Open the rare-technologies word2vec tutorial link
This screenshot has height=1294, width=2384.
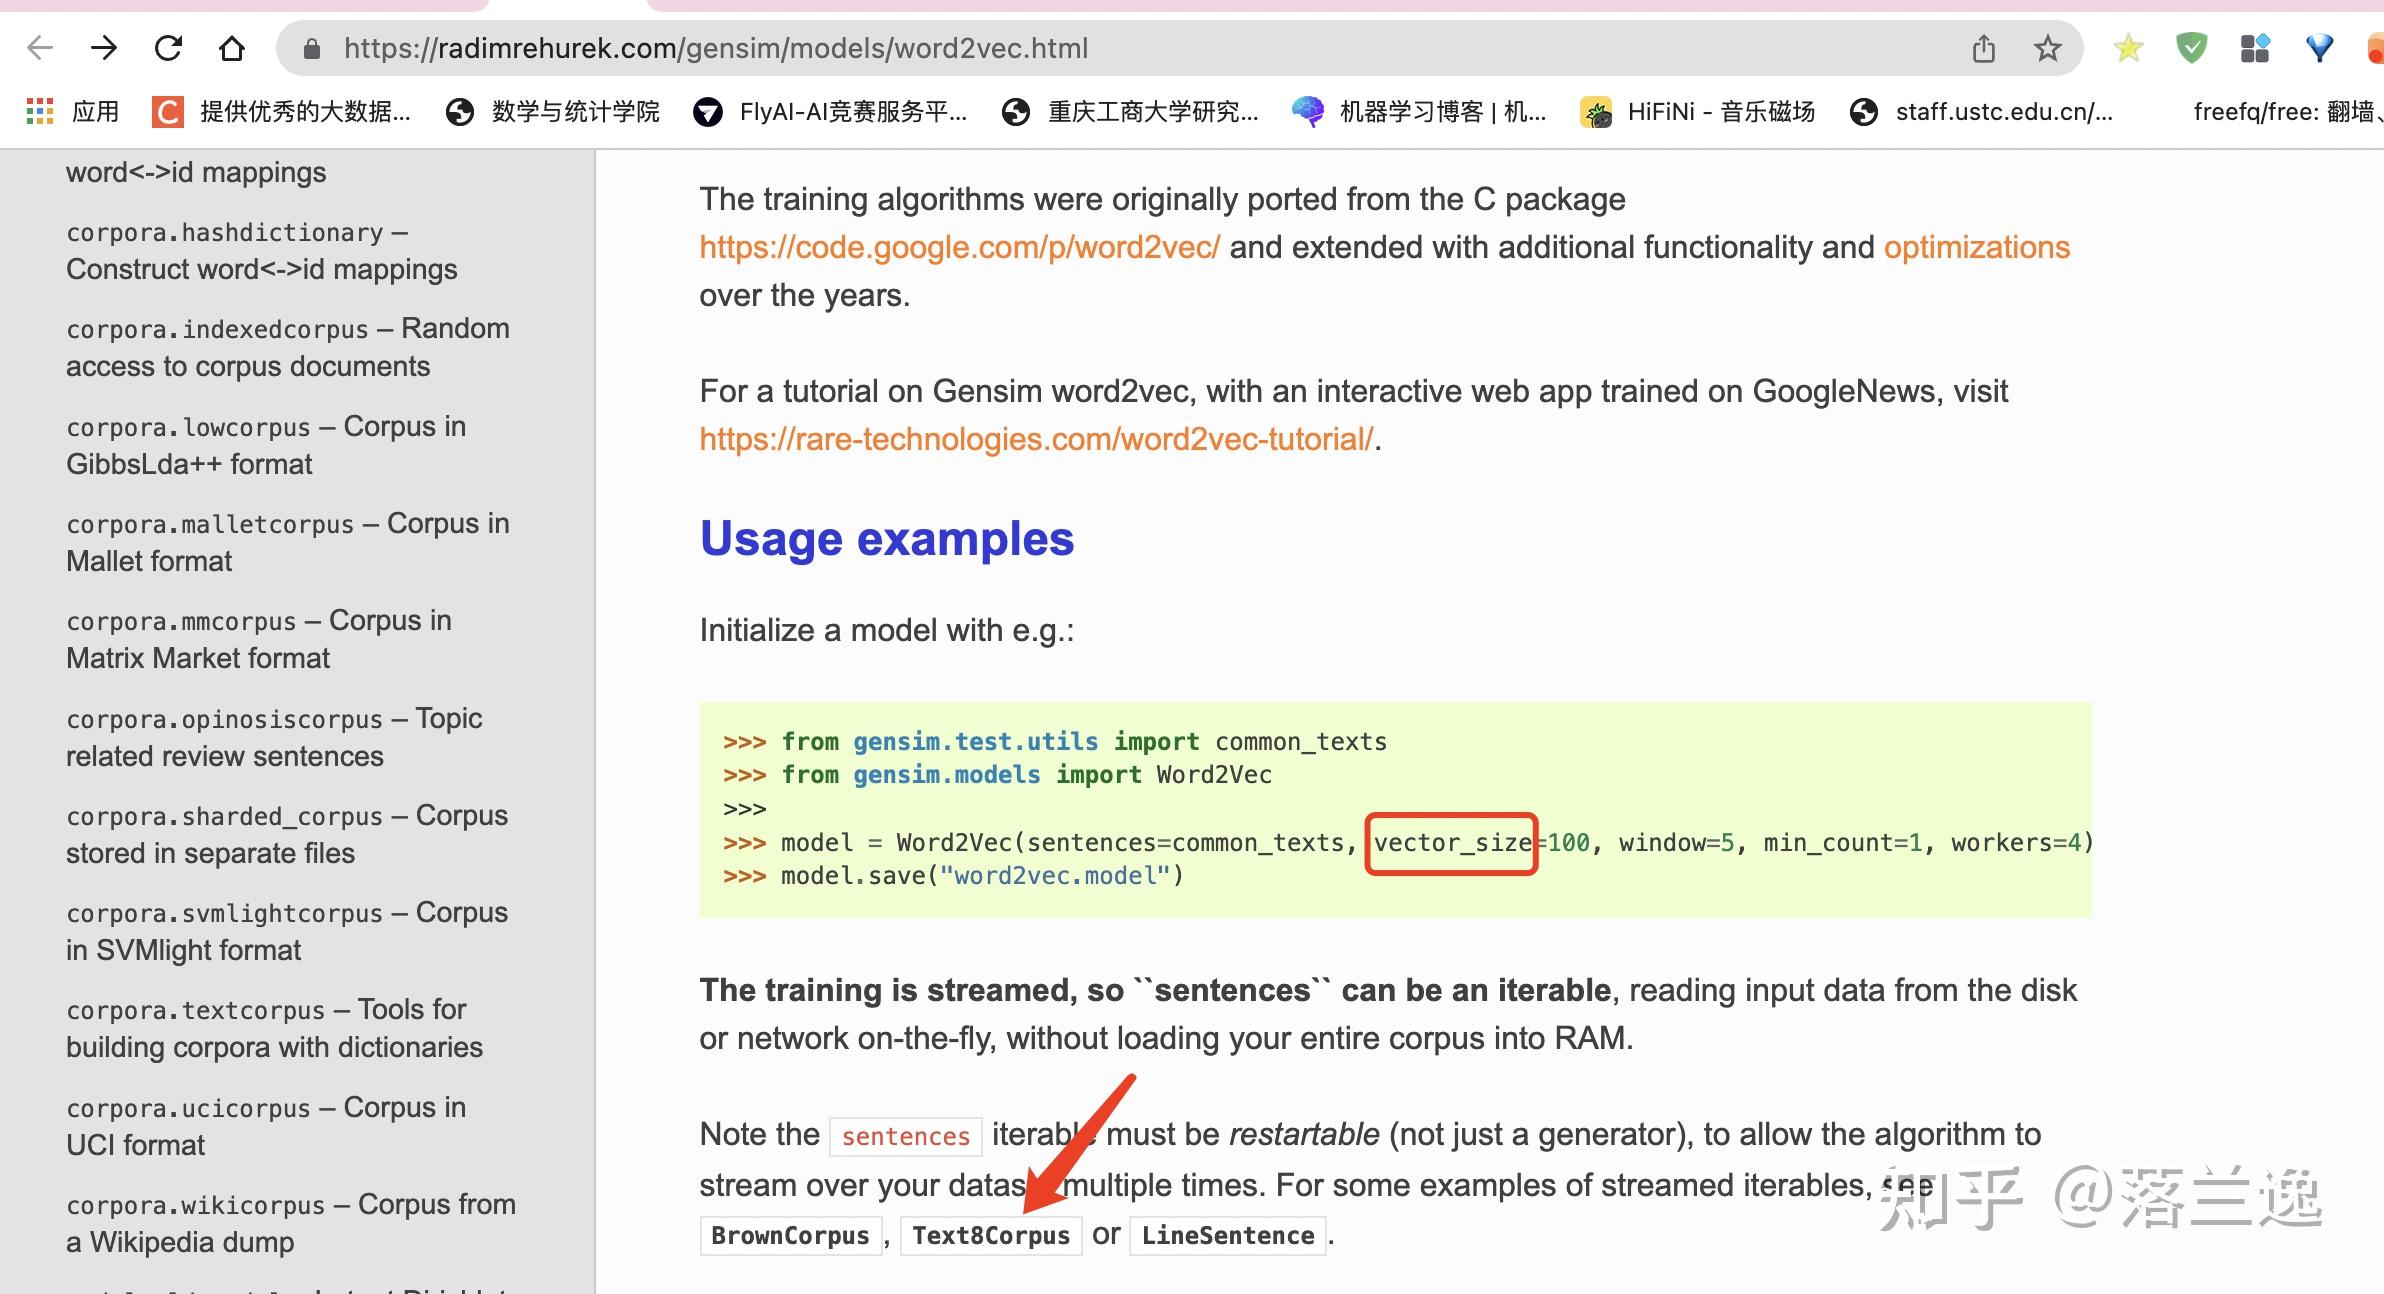click(1035, 438)
